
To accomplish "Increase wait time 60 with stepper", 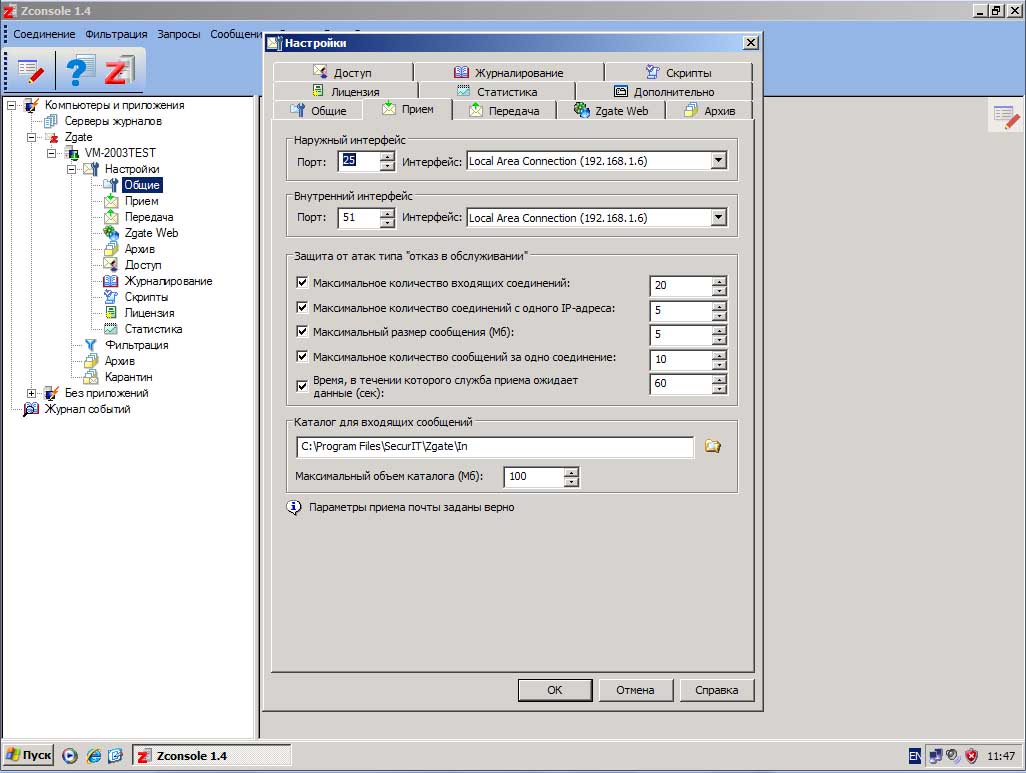I will tap(719, 379).
